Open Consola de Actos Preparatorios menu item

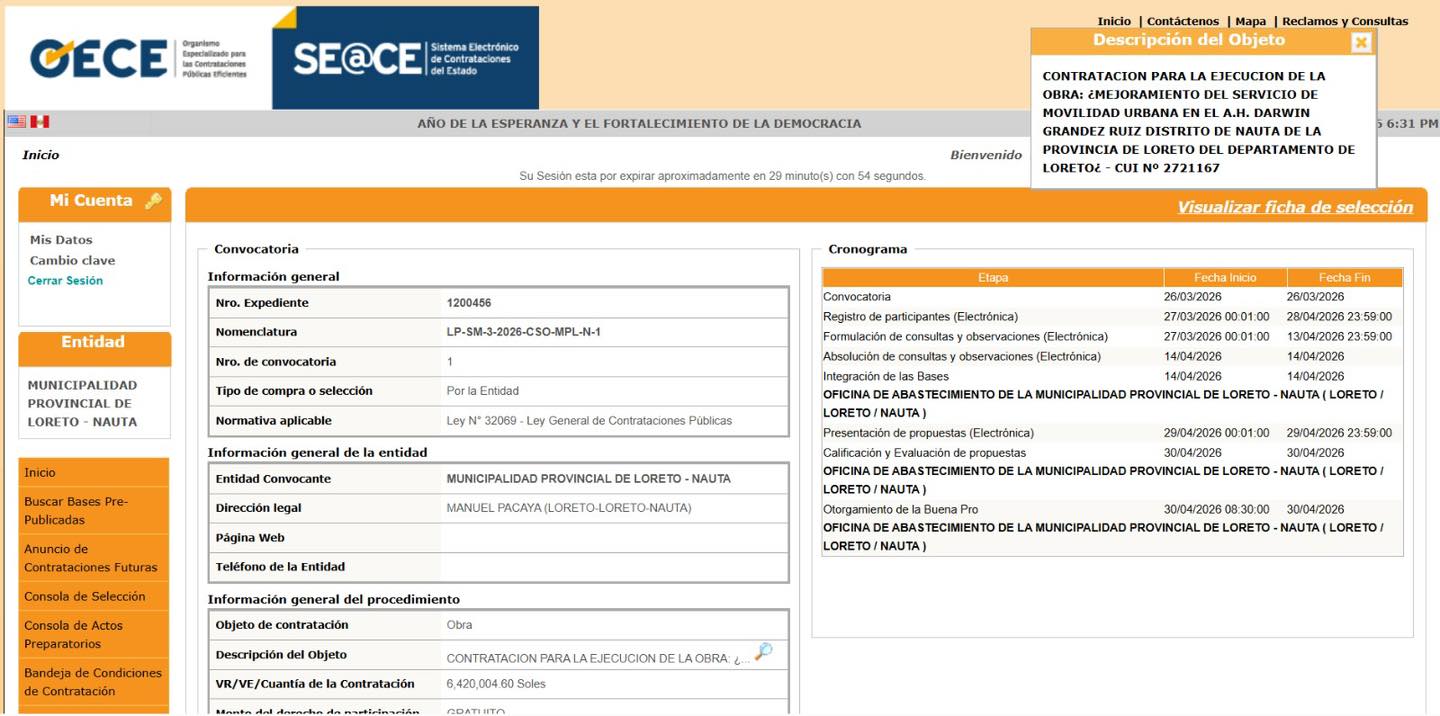point(94,635)
